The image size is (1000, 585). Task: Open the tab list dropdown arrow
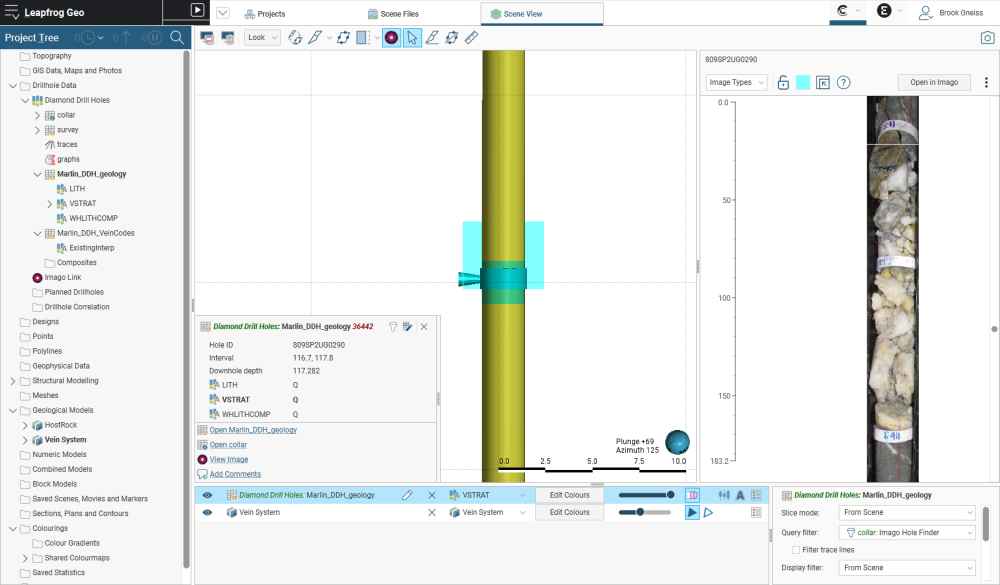point(223,13)
